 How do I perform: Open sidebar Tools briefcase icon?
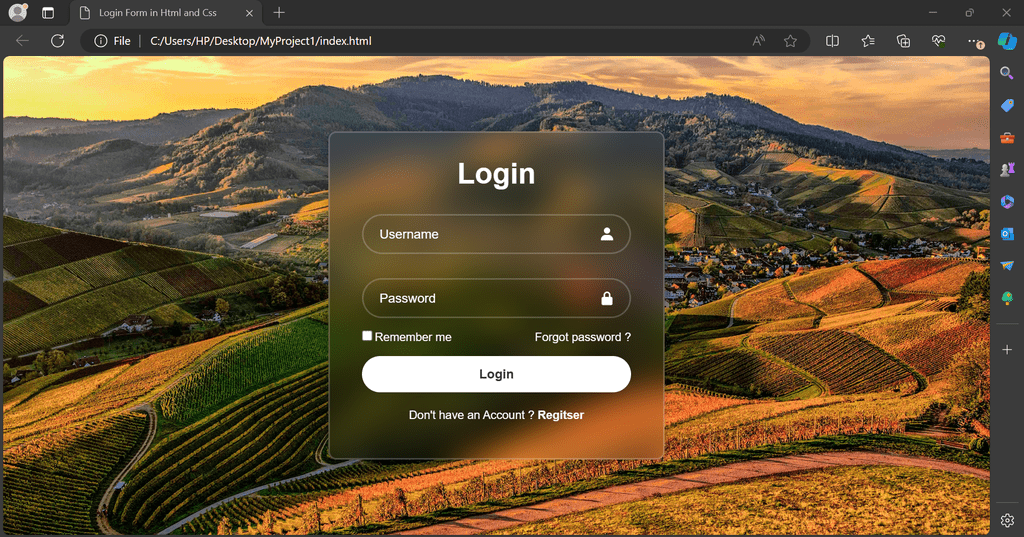[1007, 137]
